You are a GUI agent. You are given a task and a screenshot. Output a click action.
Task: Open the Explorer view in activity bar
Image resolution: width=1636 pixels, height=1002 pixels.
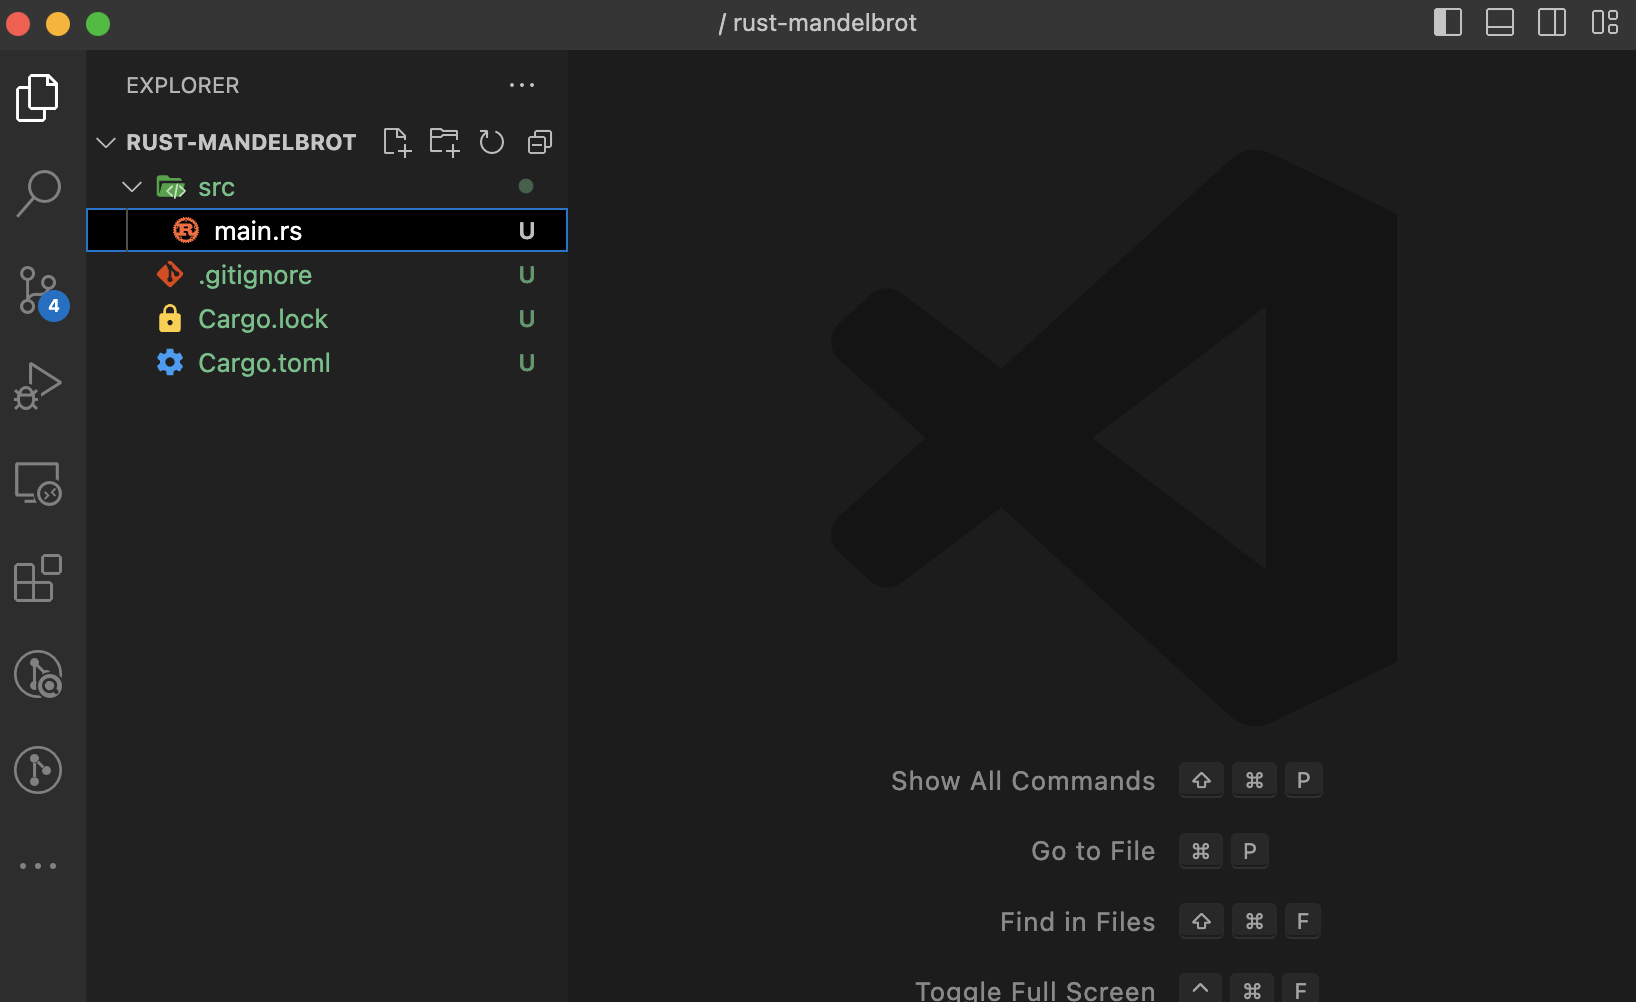click(x=38, y=98)
